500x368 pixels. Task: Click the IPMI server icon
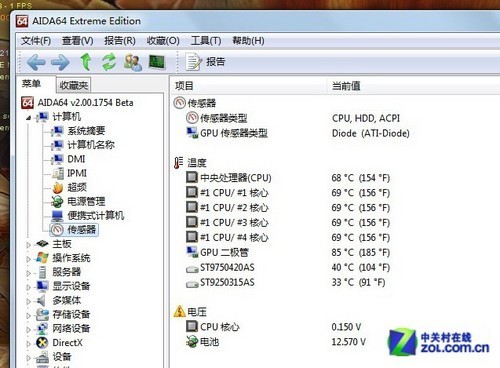58,173
